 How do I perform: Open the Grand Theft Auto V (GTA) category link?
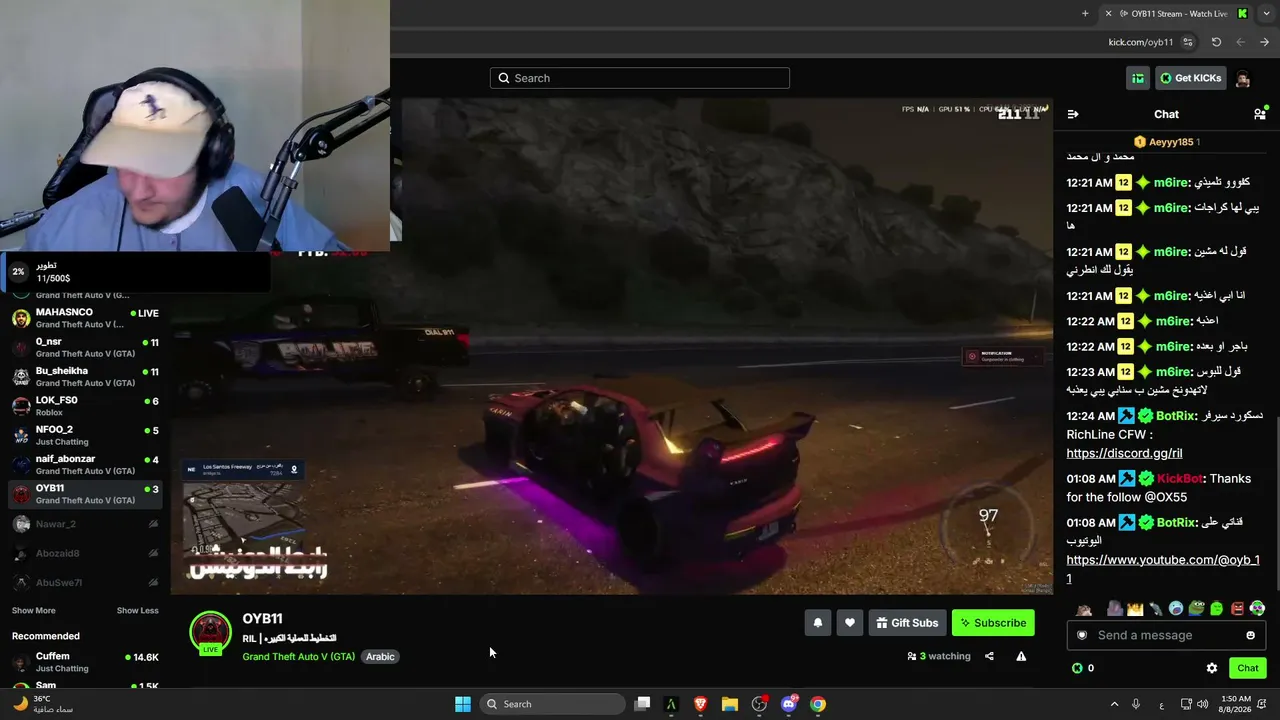point(298,657)
